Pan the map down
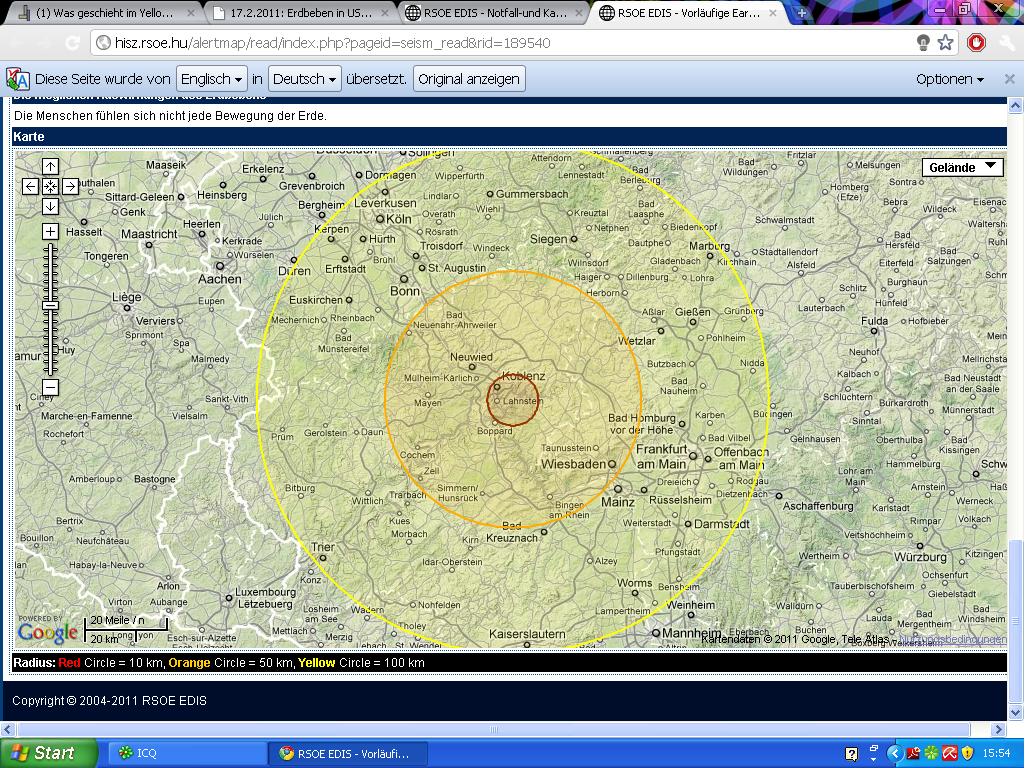The height and width of the screenshot is (768, 1035). click(x=51, y=207)
